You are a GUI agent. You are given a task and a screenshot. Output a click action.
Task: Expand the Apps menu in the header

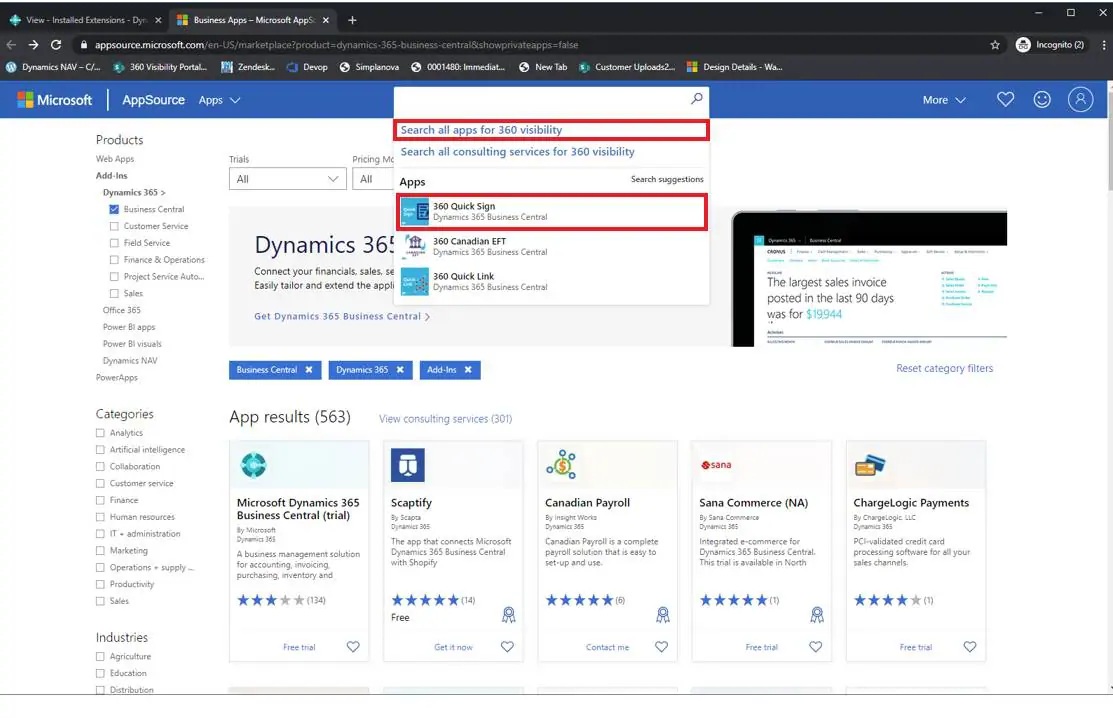tap(219, 100)
